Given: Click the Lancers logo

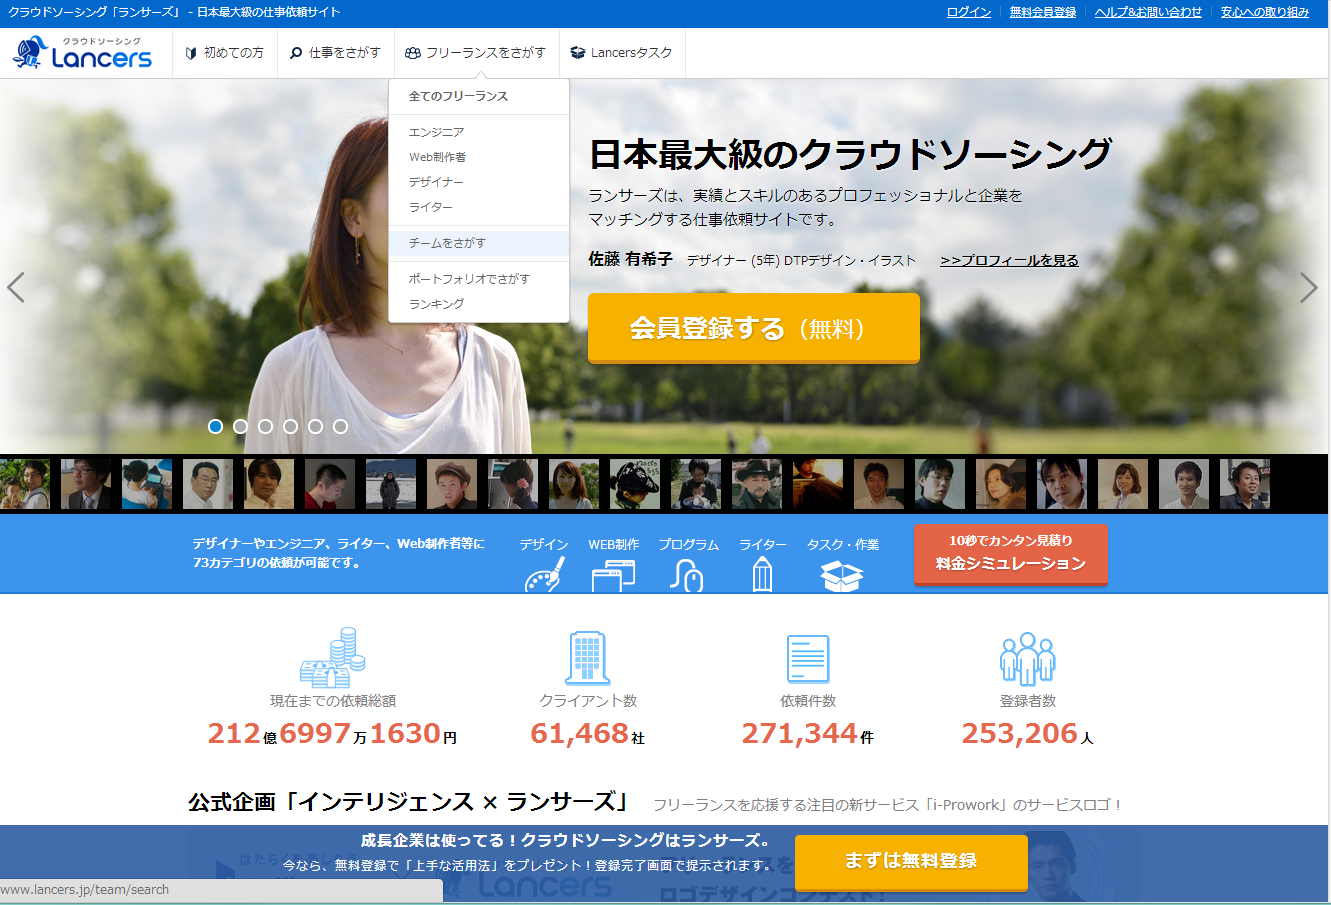Looking at the screenshot, I should [82, 52].
